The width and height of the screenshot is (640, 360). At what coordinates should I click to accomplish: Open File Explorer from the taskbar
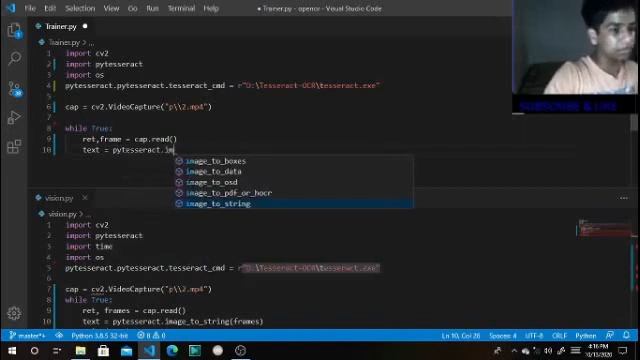tap(80, 351)
